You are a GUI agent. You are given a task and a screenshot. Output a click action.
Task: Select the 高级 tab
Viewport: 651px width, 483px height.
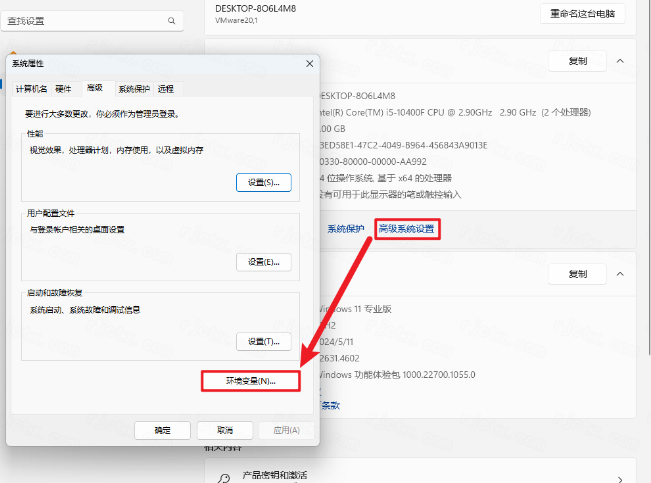pyautogui.click(x=94, y=88)
